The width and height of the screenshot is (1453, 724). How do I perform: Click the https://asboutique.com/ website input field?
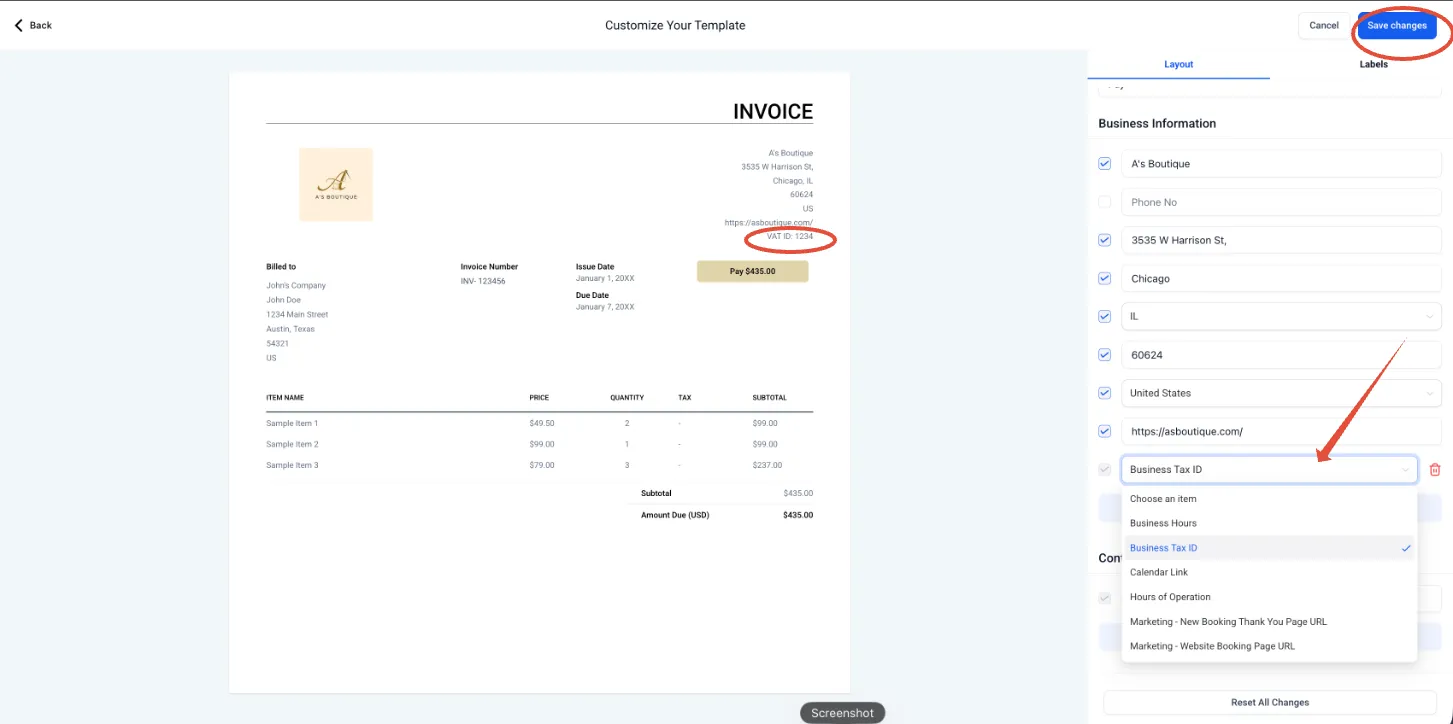click(x=1281, y=431)
